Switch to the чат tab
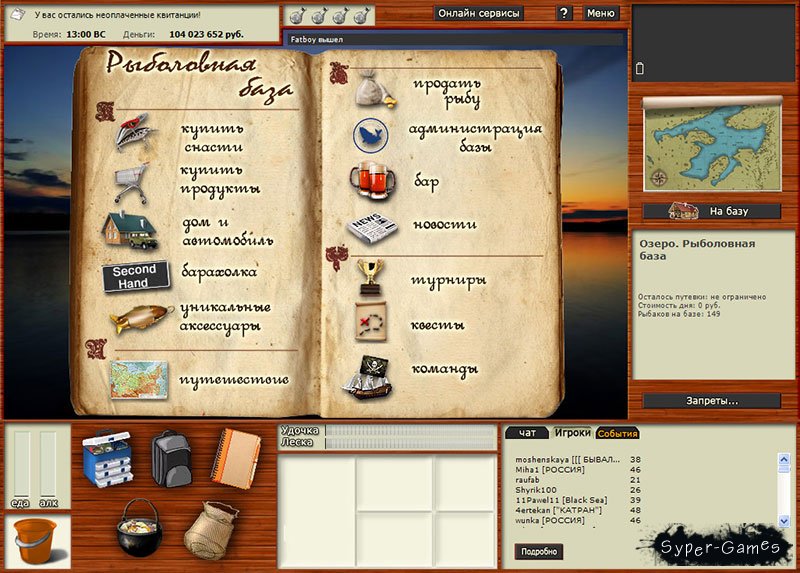Screen dimensions: 800x573 [527, 433]
